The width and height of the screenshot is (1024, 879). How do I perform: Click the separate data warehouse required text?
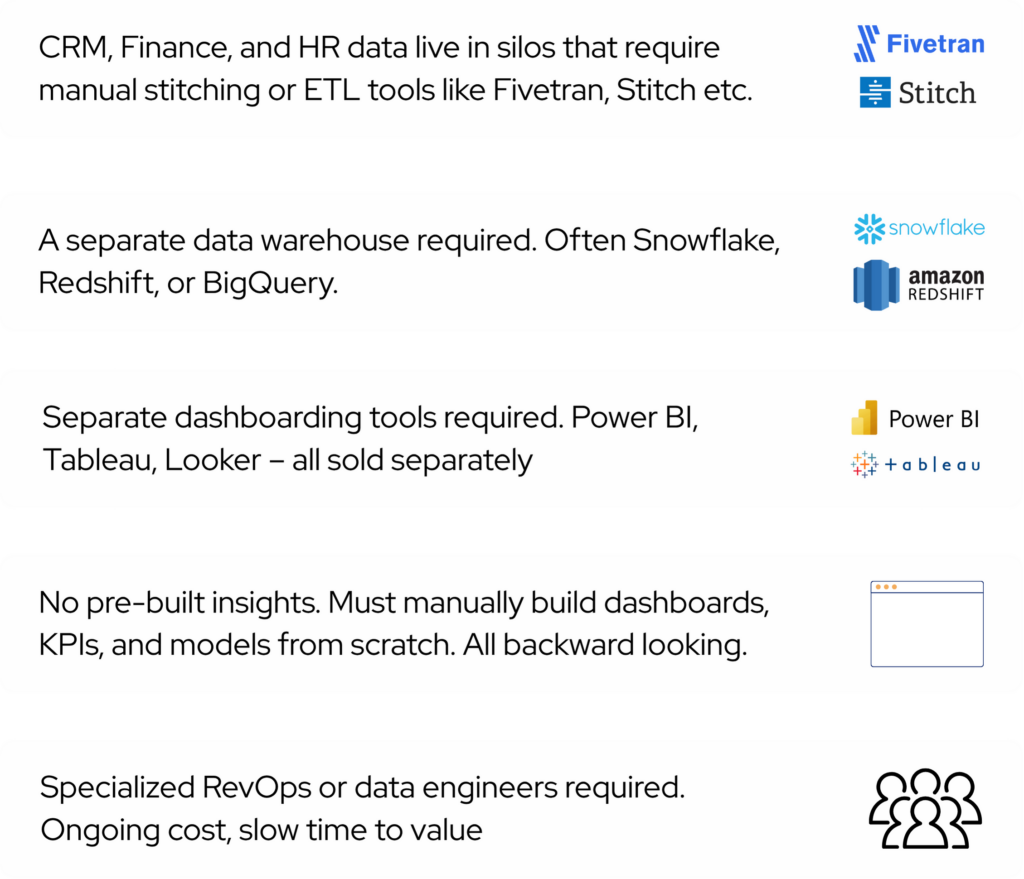(x=409, y=261)
